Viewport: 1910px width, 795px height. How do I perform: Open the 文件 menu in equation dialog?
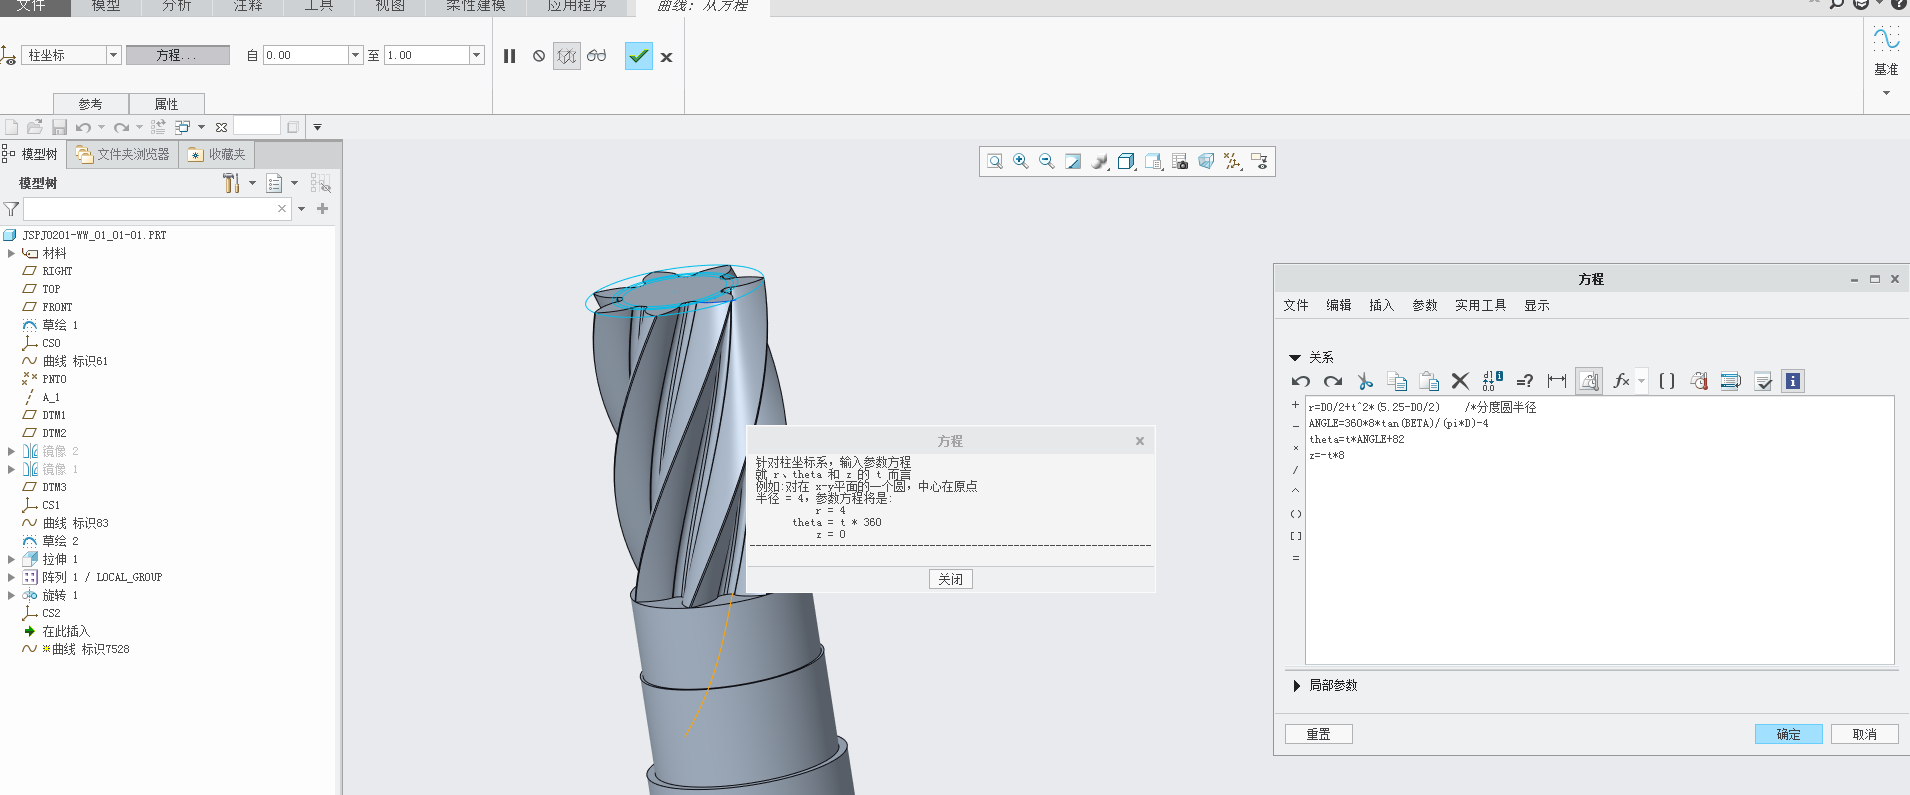(x=1296, y=305)
